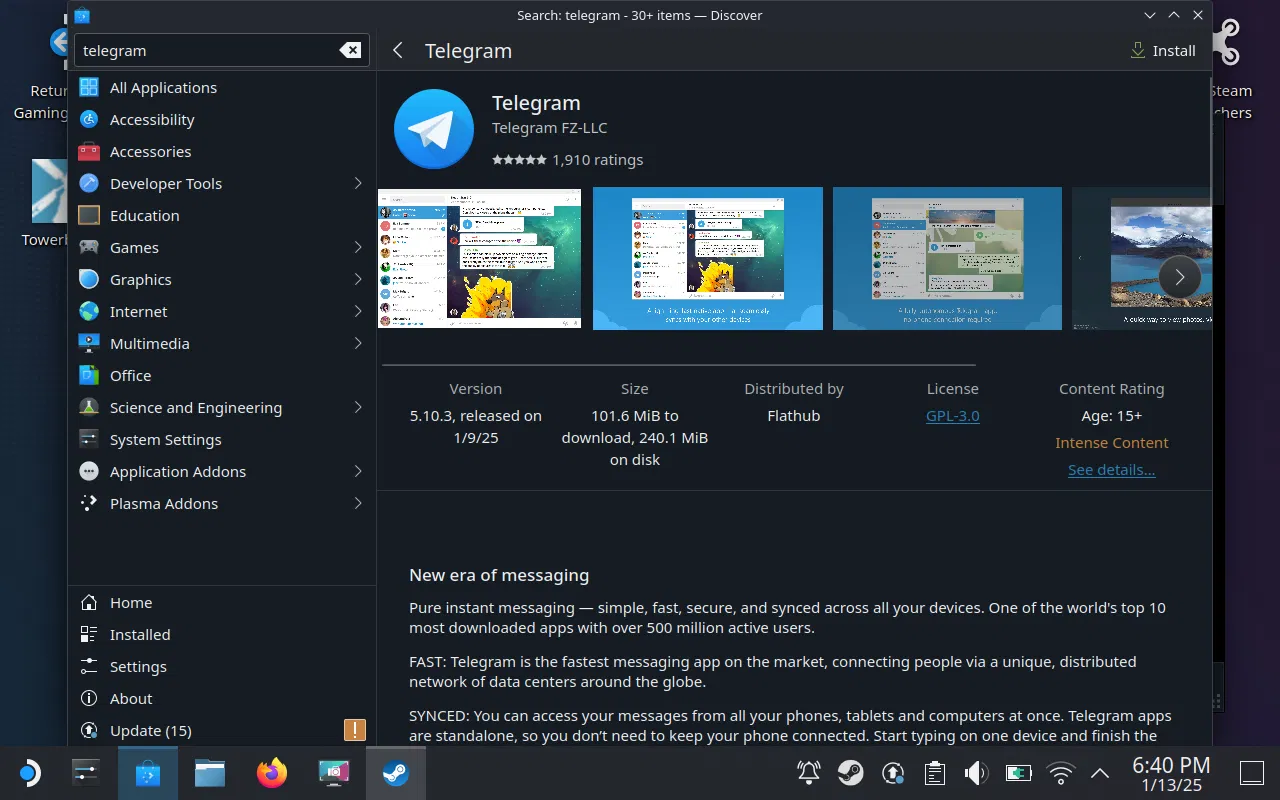Click the Discover taskbar icon
Viewport: 1280px width, 800px height.
pyautogui.click(x=148, y=773)
